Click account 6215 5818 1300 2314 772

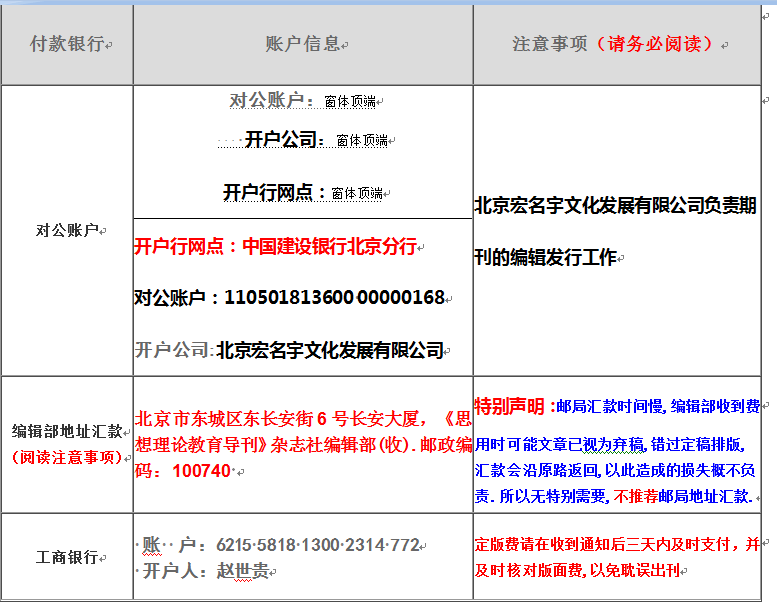318,545
